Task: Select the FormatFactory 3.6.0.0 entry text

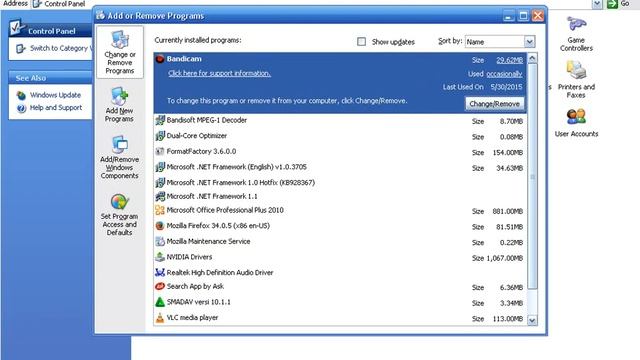Action: coord(201,151)
